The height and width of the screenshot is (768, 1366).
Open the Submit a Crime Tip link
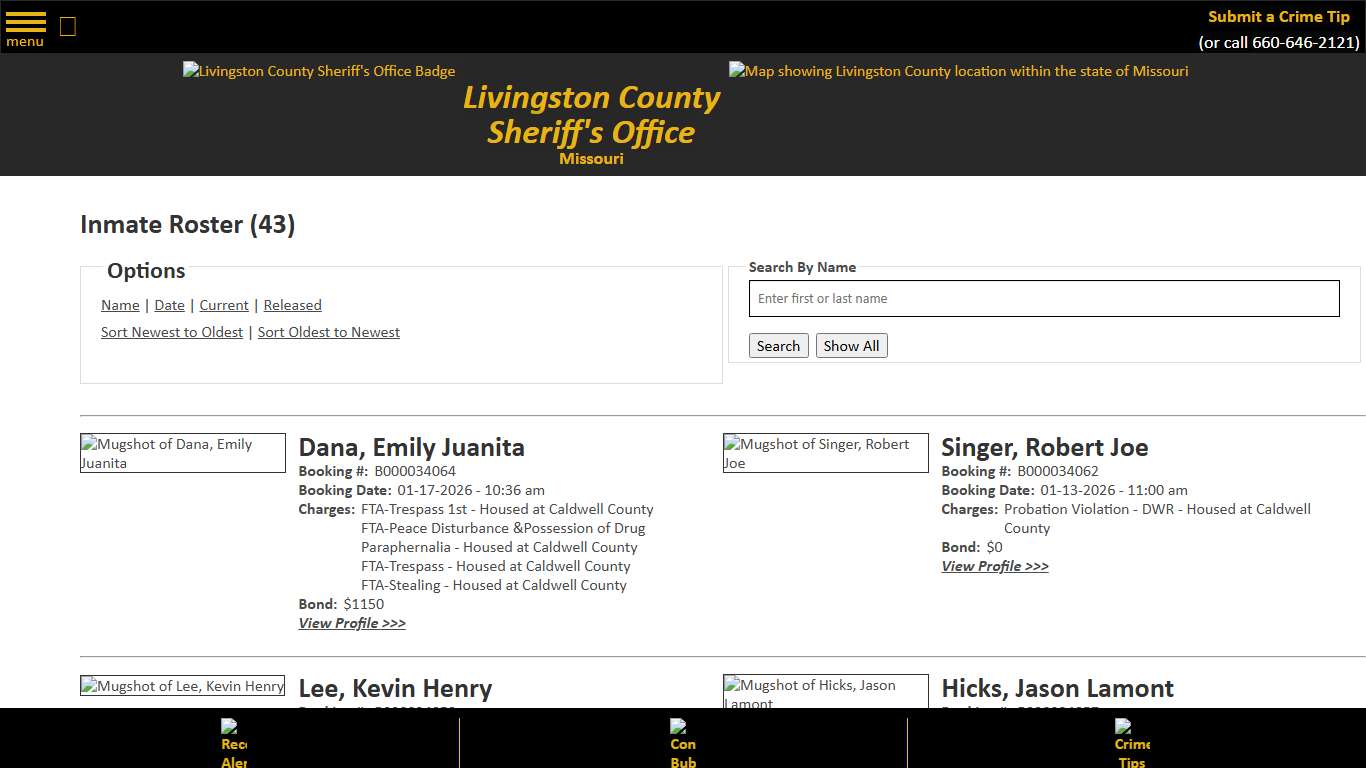click(x=1278, y=16)
